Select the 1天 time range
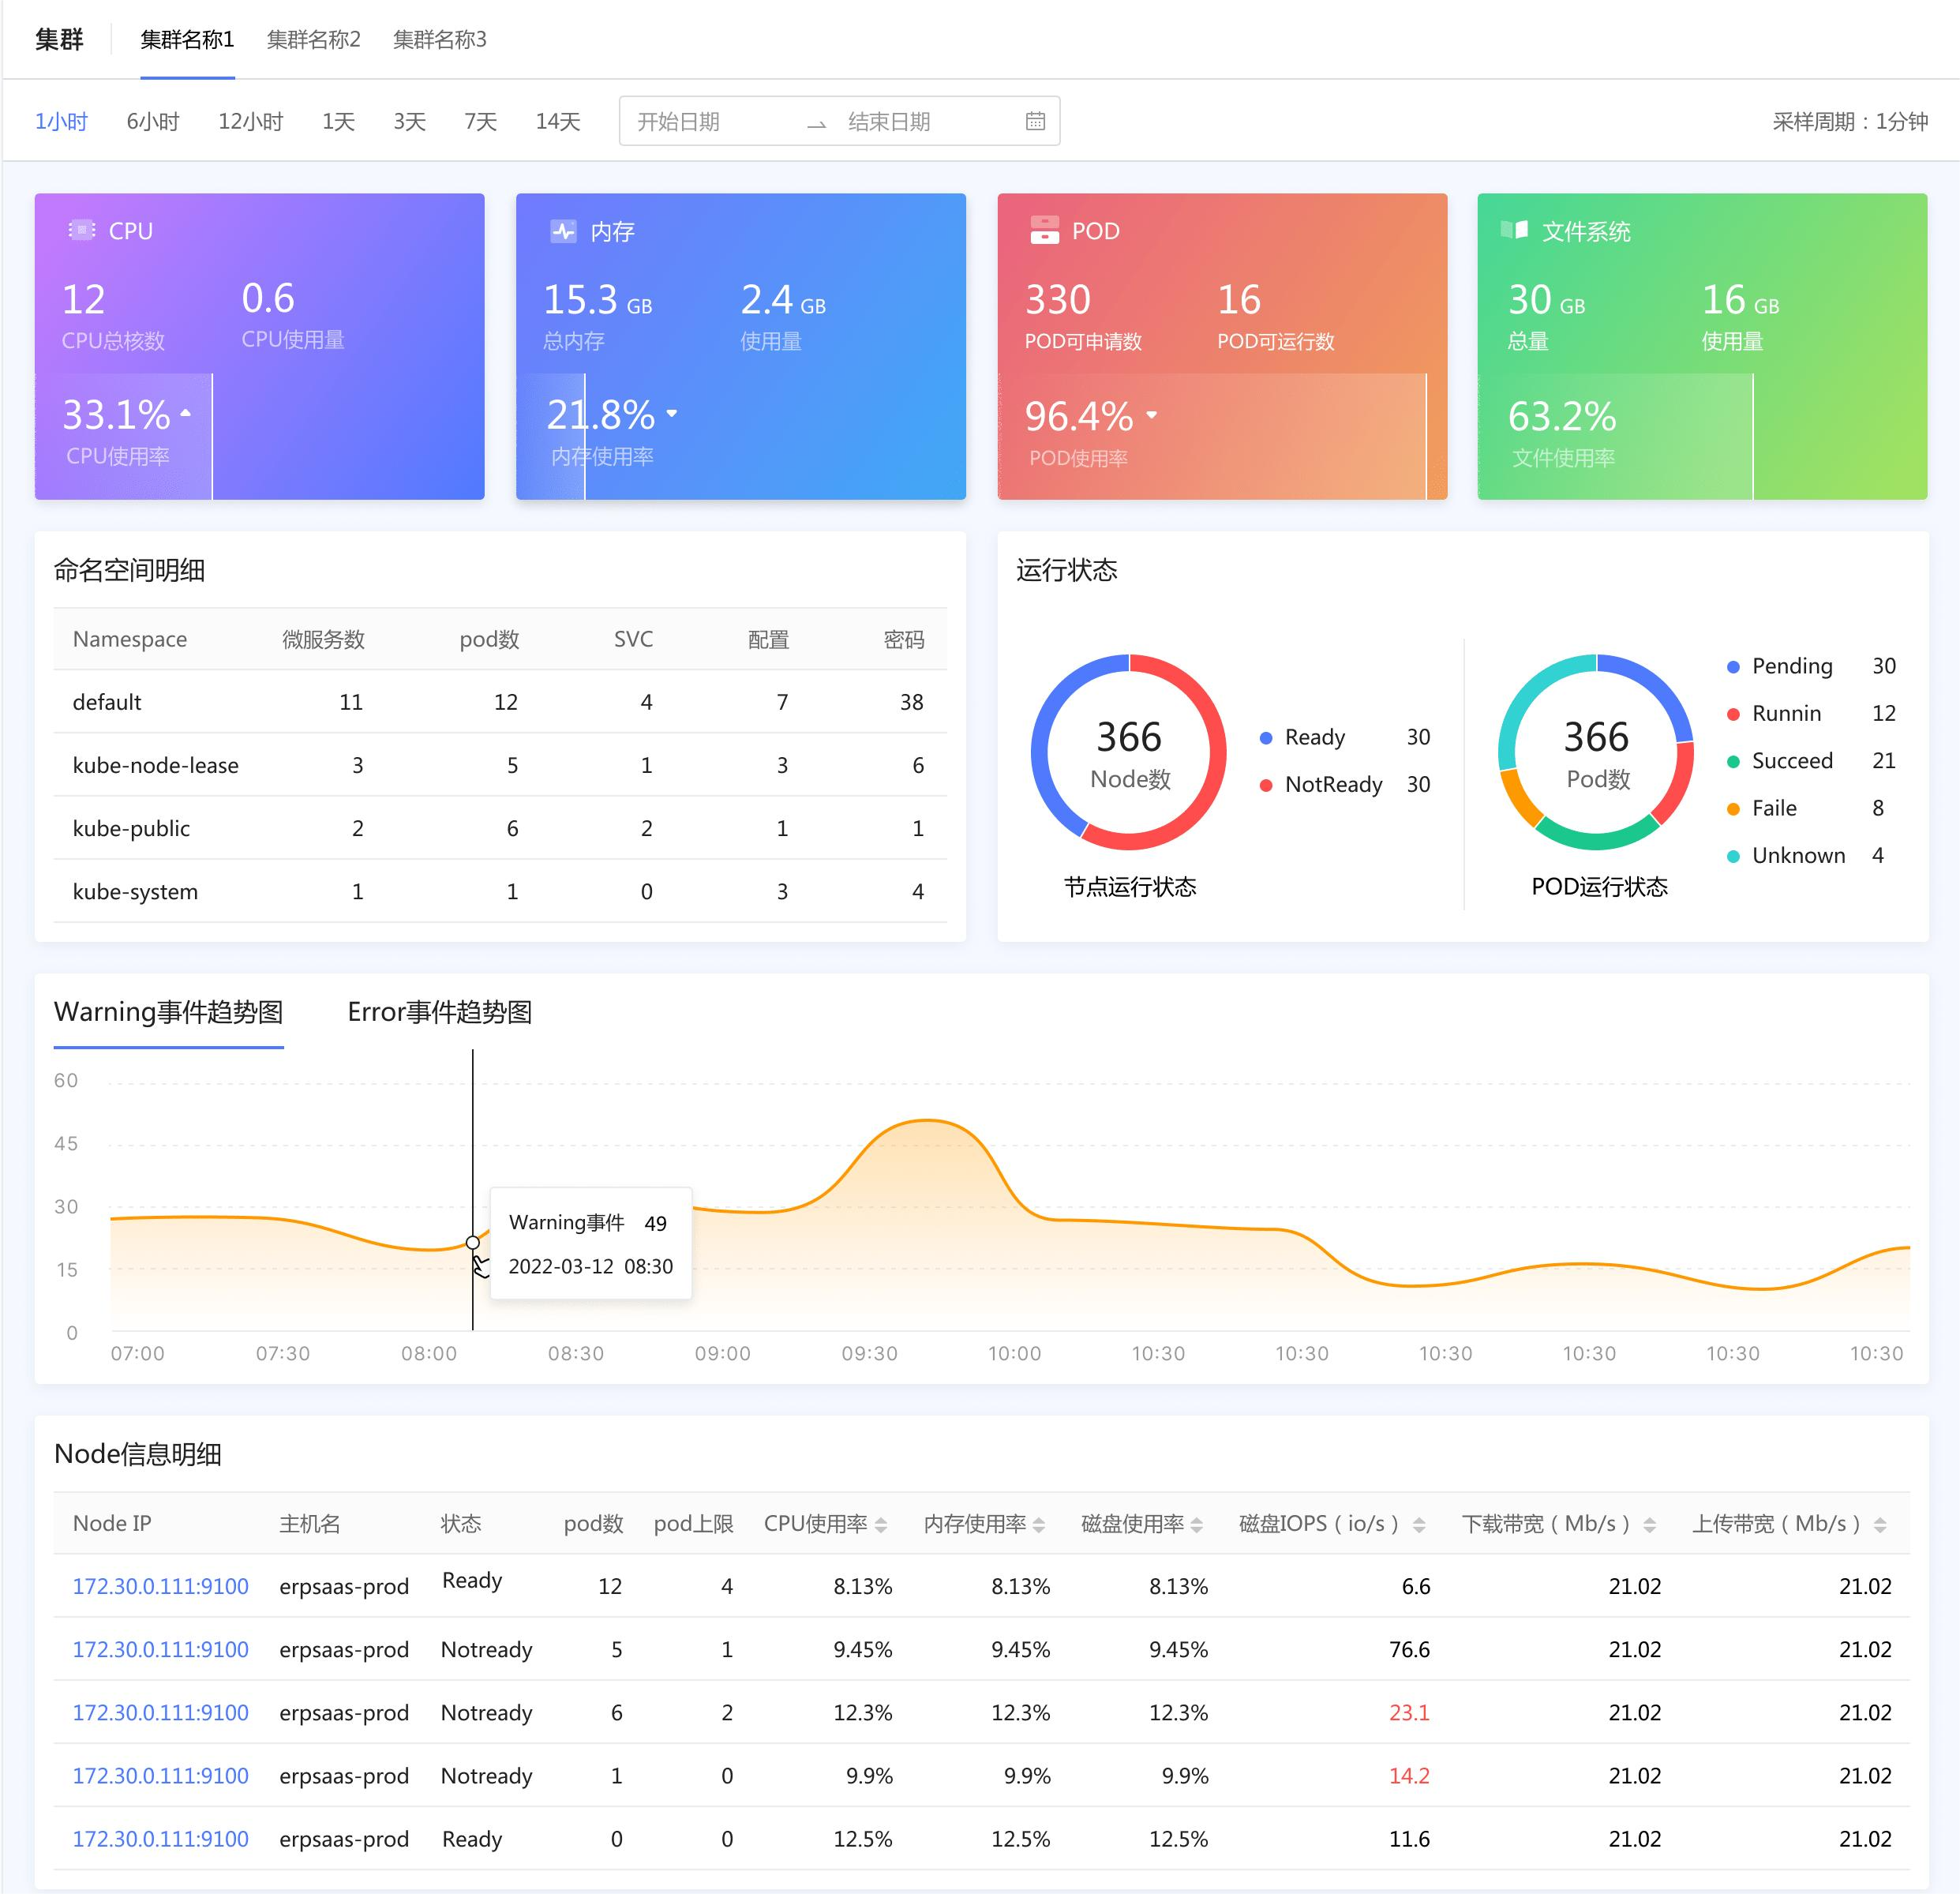This screenshot has width=1960, height=1894. coord(338,122)
